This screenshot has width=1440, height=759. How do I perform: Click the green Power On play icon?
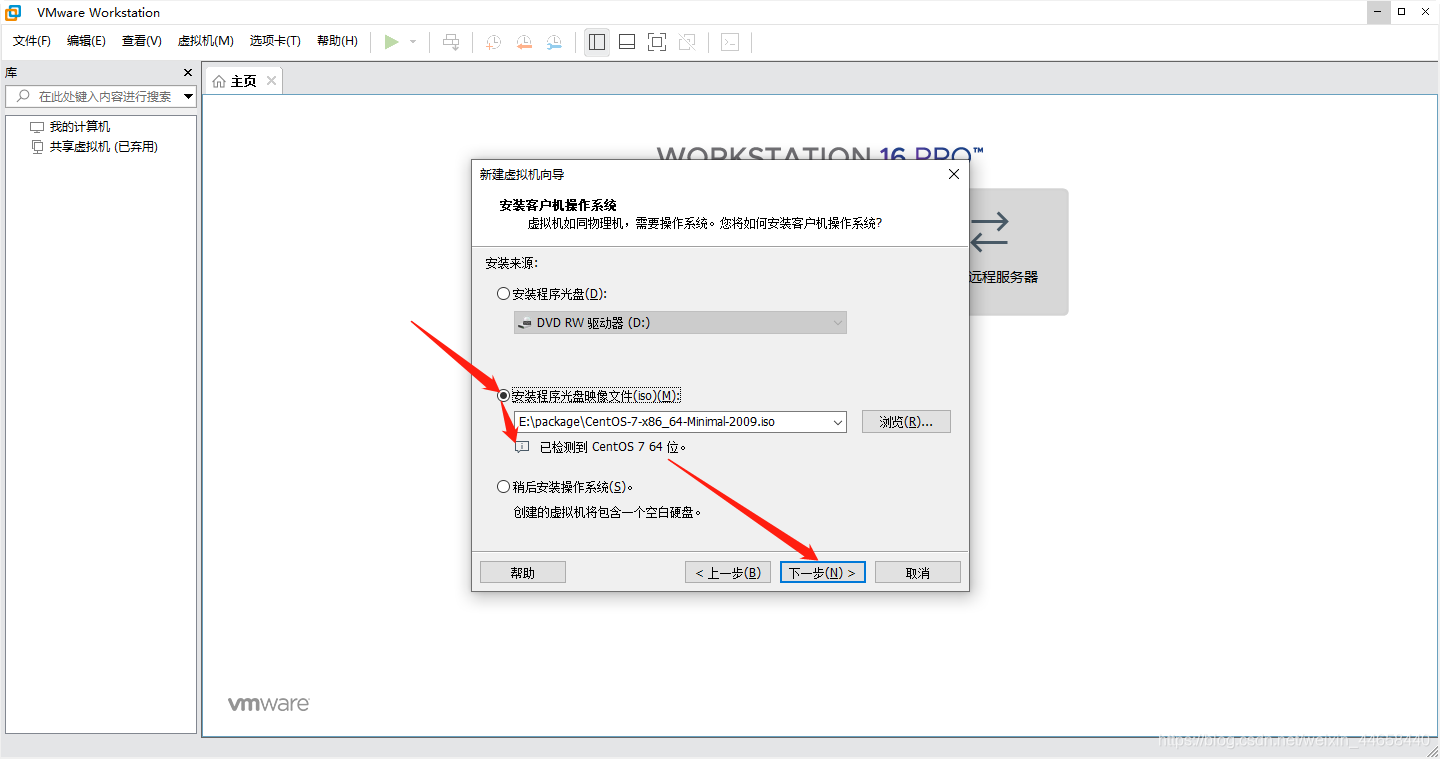click(x=392, y=42)
